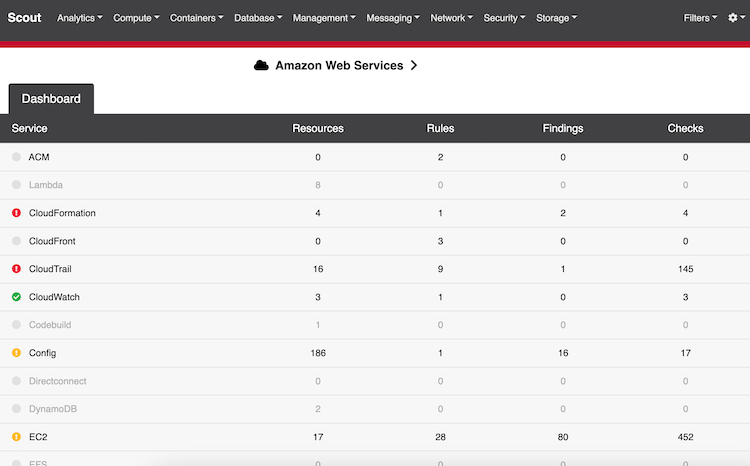Click EC2 findings value 80
Image resolution: width=750 pixels, height=466 pixels.
563,437
